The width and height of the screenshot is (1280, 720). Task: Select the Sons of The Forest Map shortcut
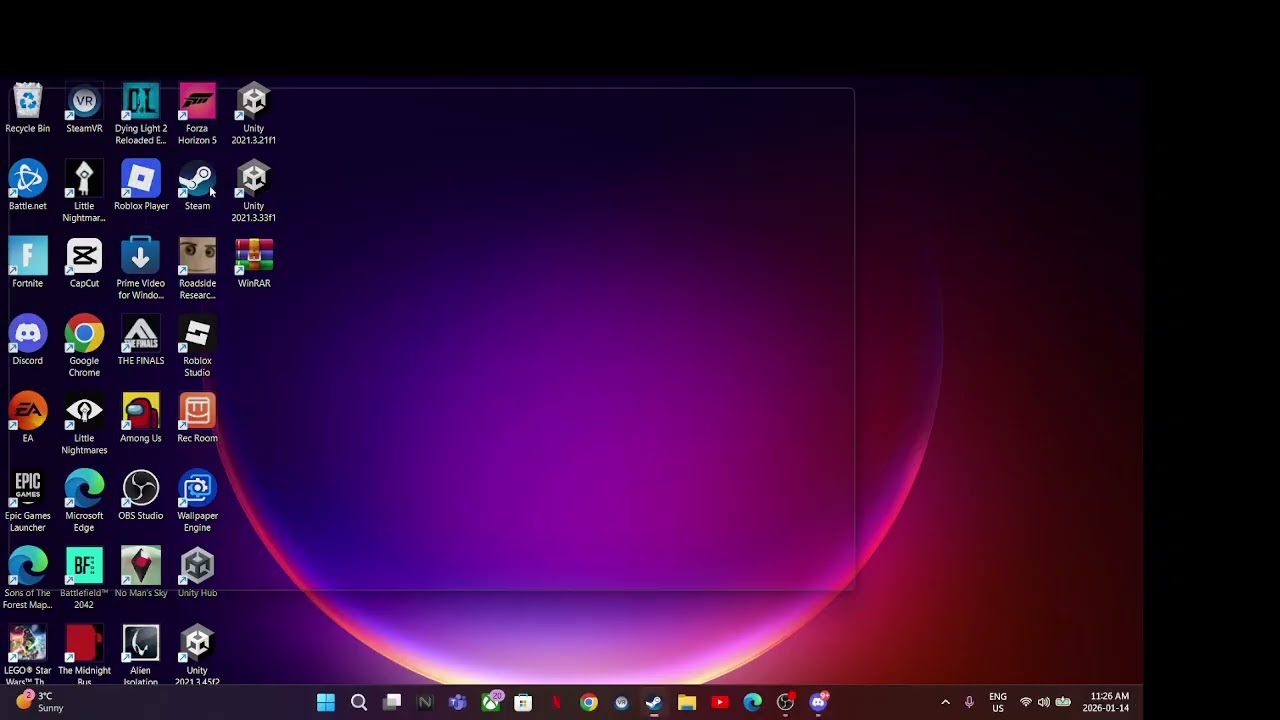[x=28, y=579]
